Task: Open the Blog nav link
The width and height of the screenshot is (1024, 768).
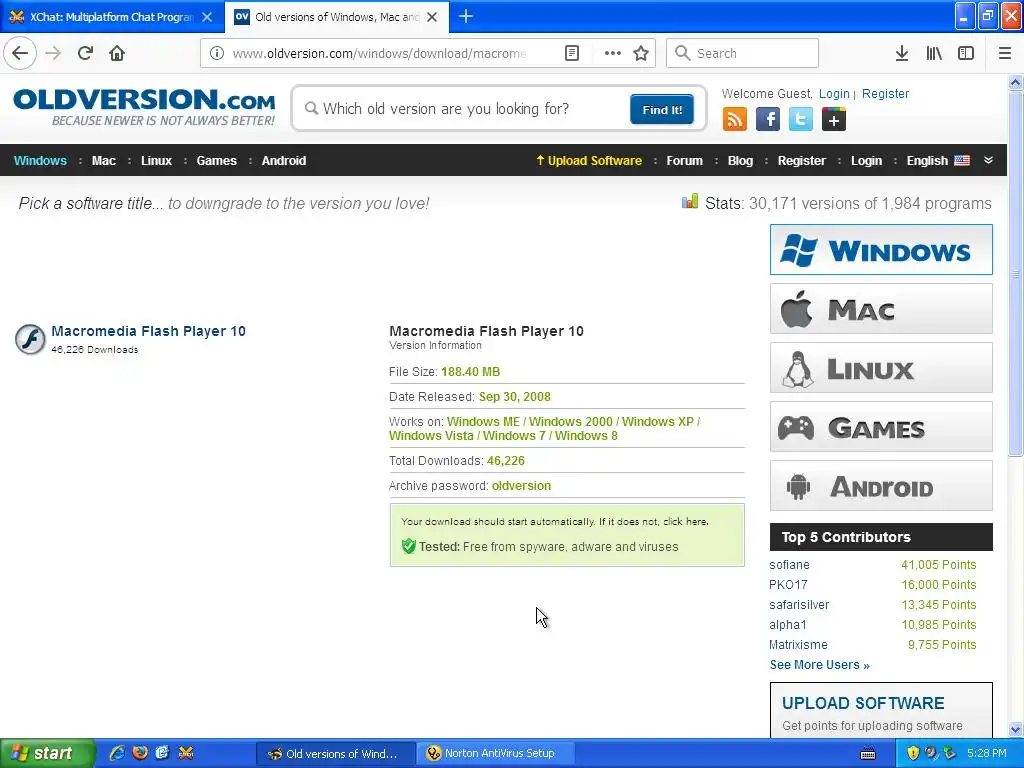Action: pyautogui.click(x=740, y=161)
